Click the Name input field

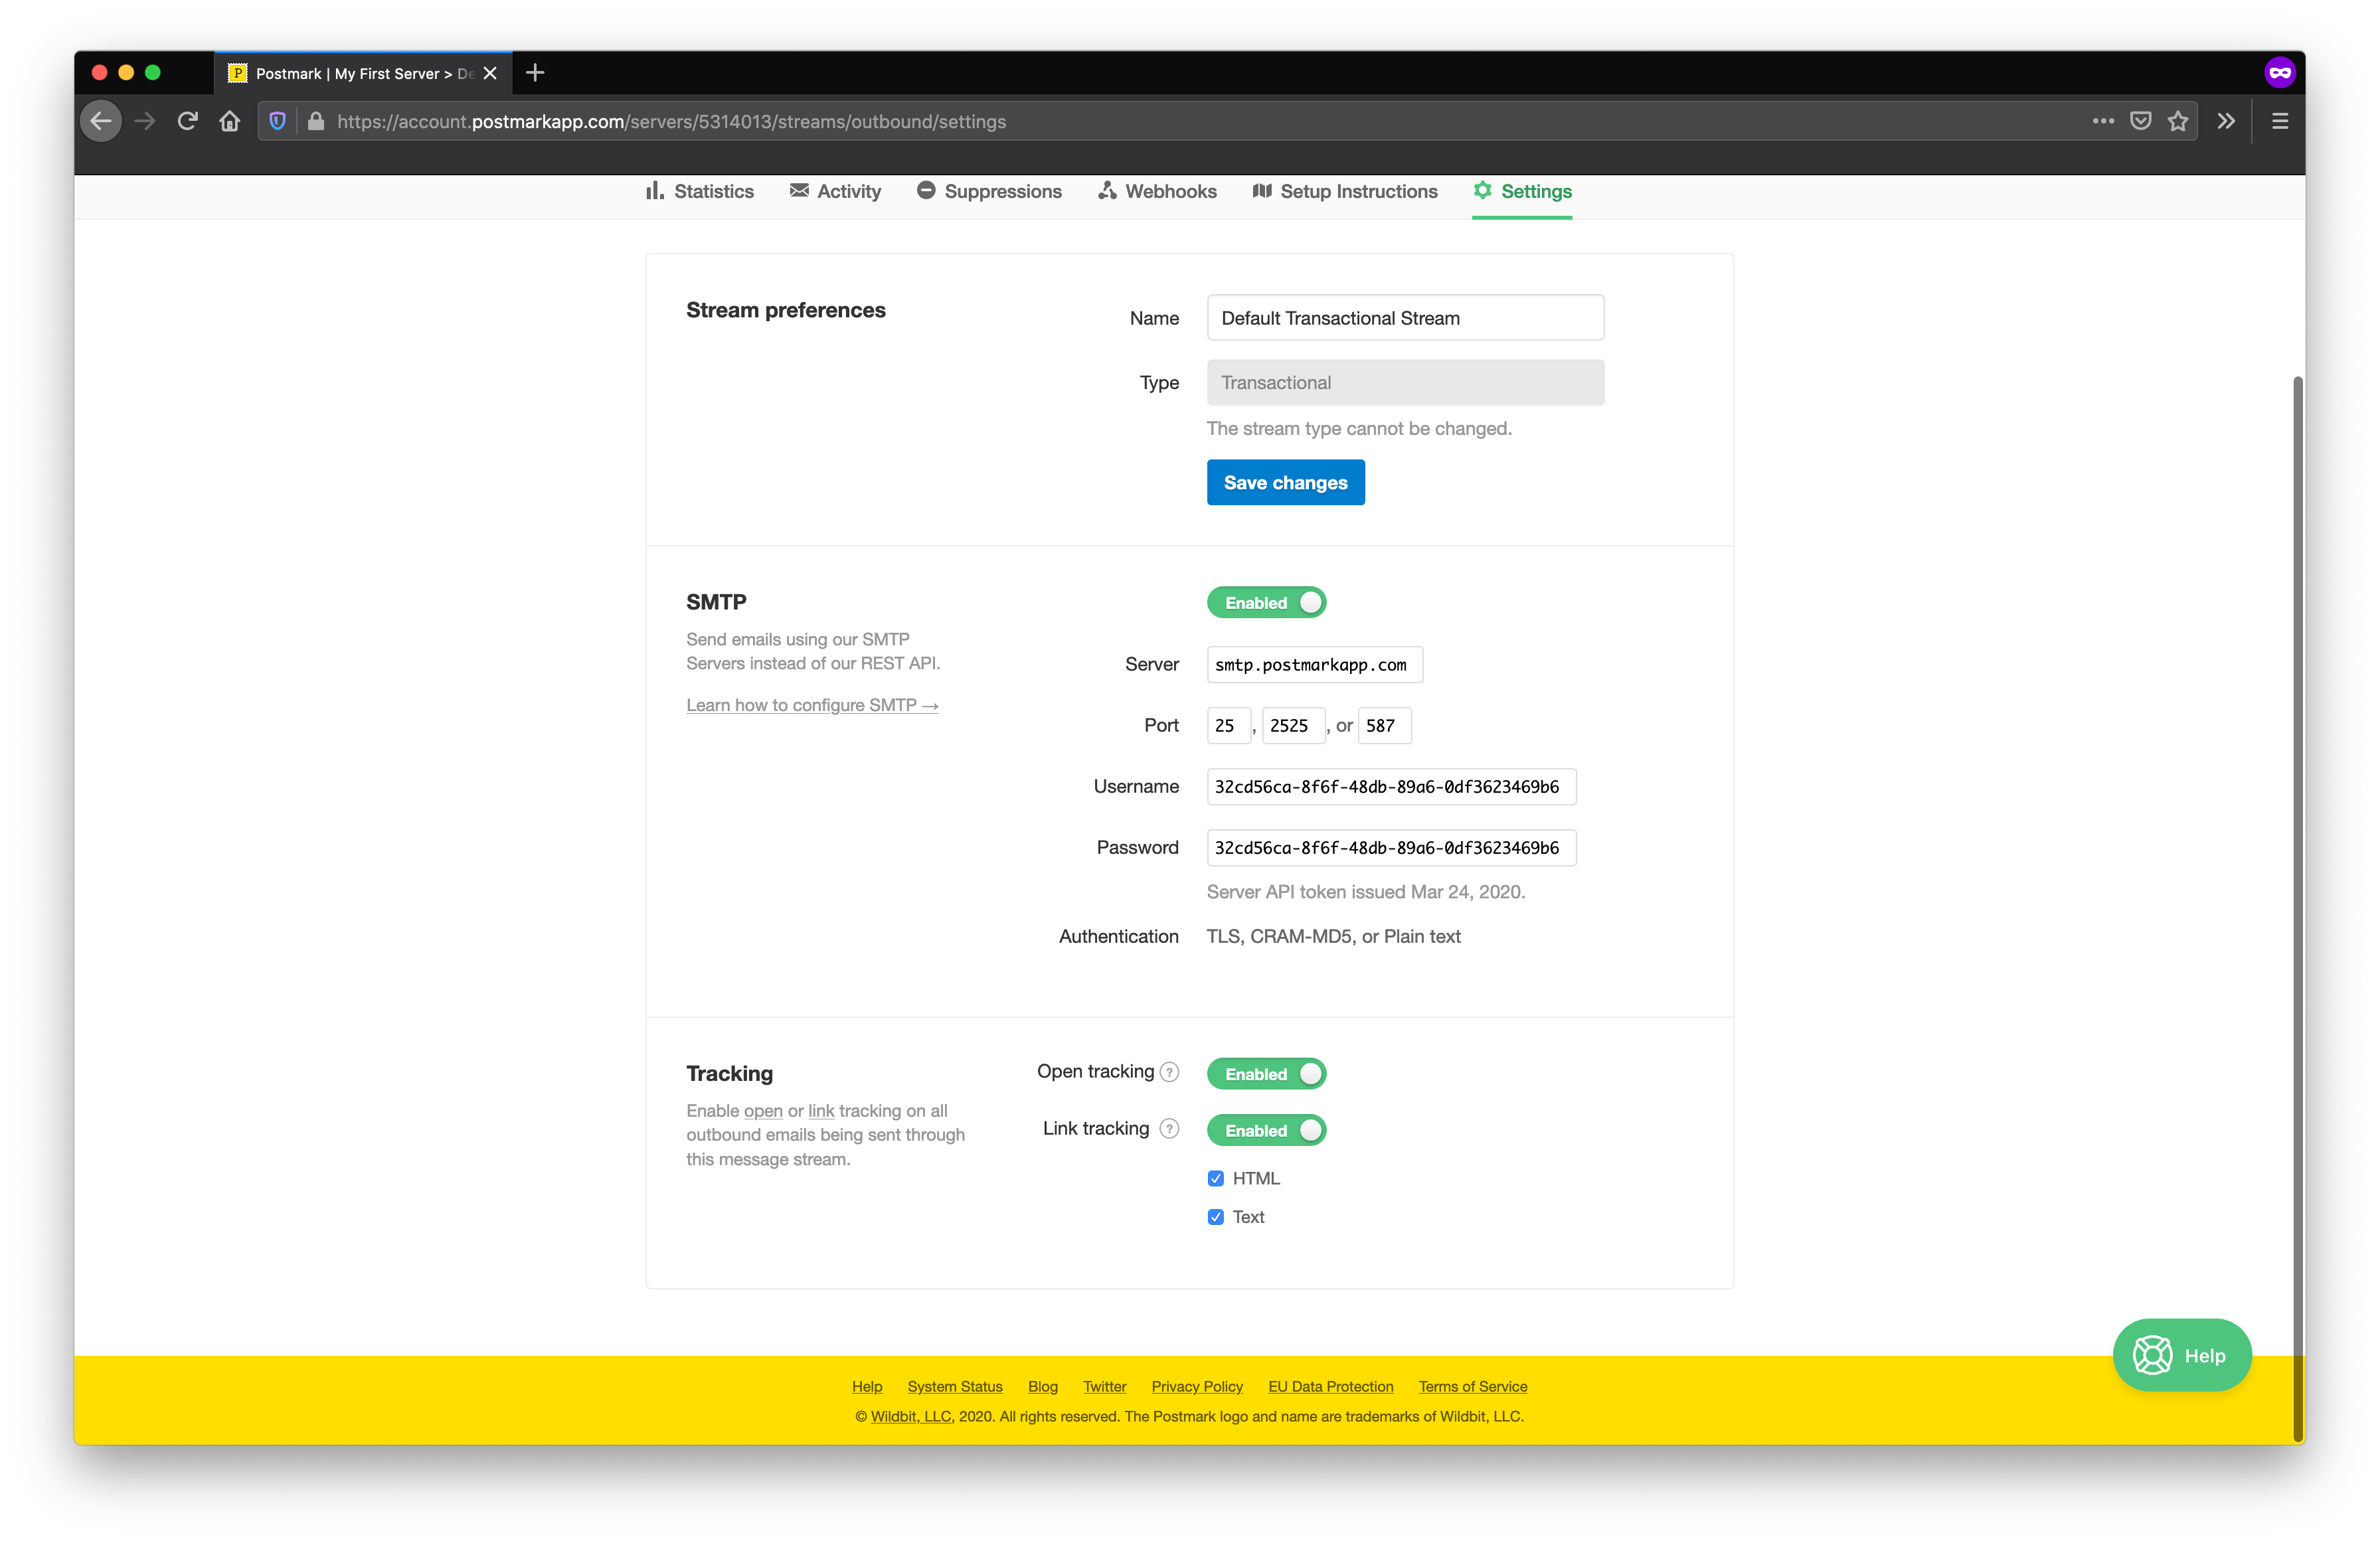coord(1403,317)
